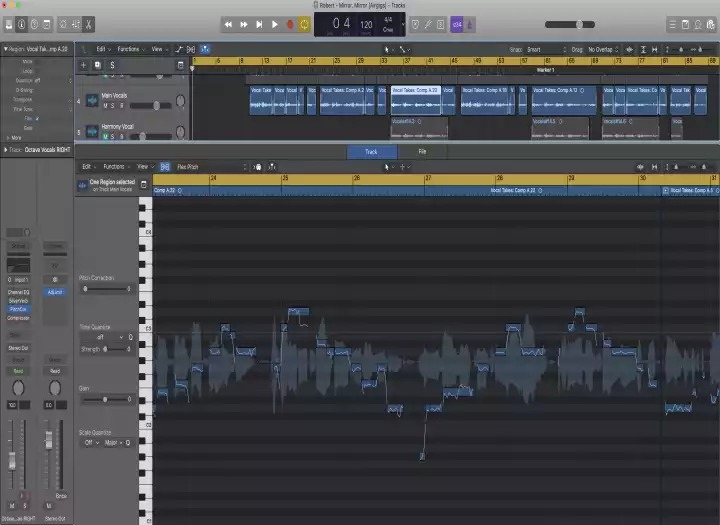720x525 pixels.
Task: Click the Inspector 'i' toolbar icon
Action: pos(21,24)
